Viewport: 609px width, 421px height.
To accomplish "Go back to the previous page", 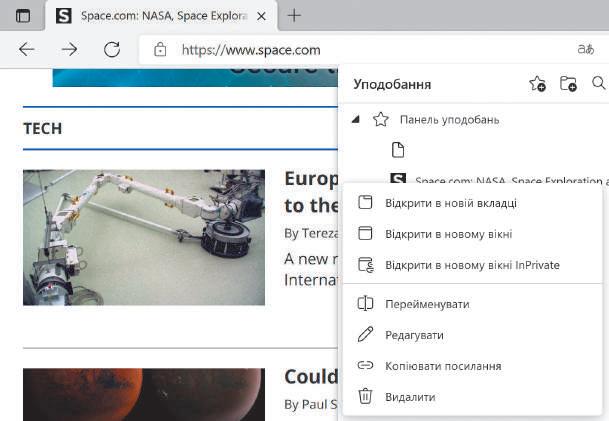I will pyautogui.click(x=27, y=49).
